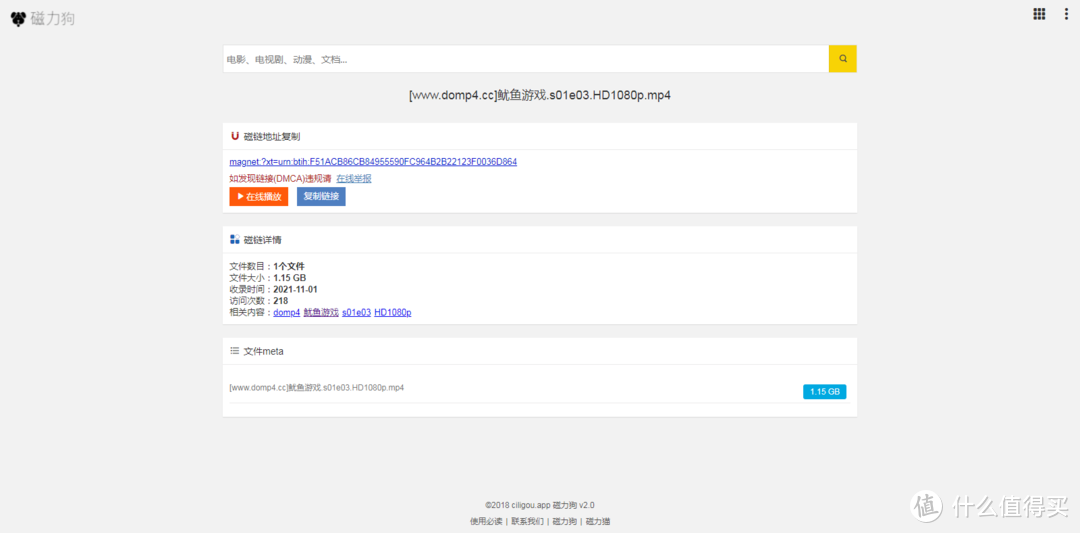
Task: Click the 在线举报 report link
Action: [353, 179]
